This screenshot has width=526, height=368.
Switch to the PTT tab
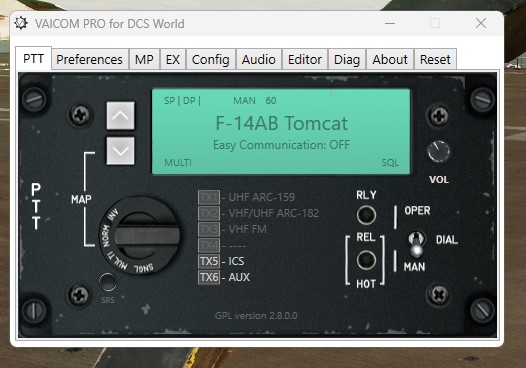point(33,59)
